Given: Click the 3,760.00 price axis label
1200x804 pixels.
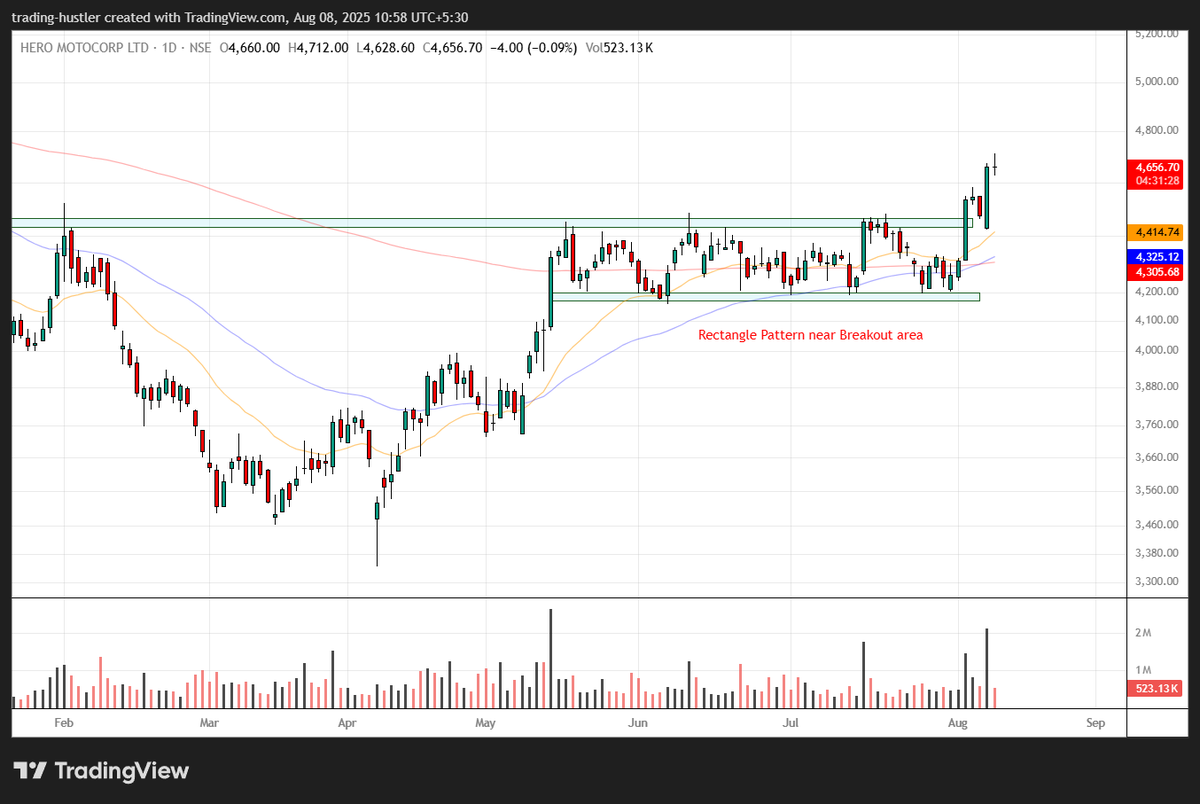Looking at the screenshot, I should [1155, 424].
